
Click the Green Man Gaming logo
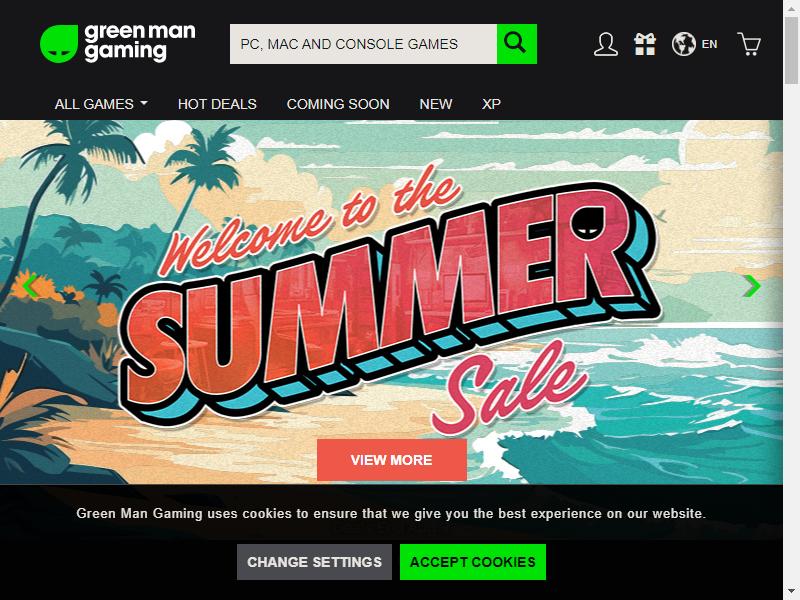[x=118, y=43]
